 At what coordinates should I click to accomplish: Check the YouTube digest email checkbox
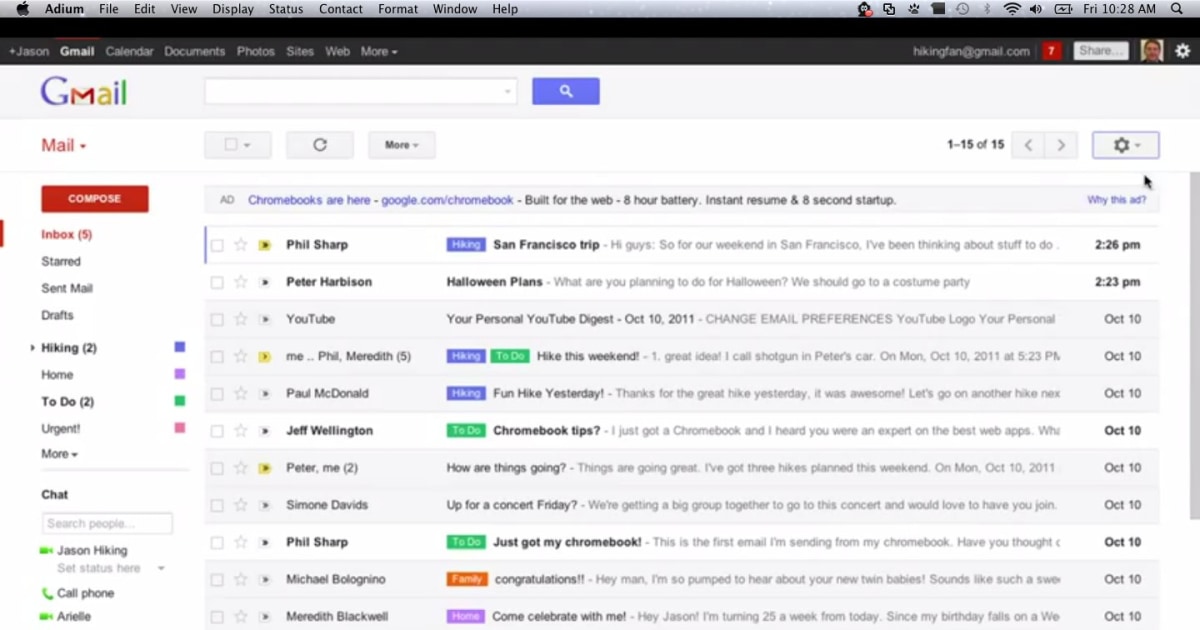point(217,319)
